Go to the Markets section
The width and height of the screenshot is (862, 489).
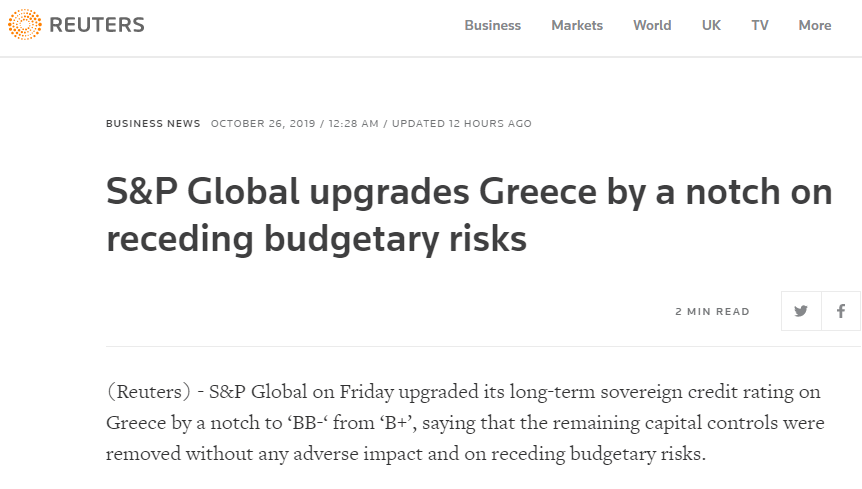pos(577,25)
